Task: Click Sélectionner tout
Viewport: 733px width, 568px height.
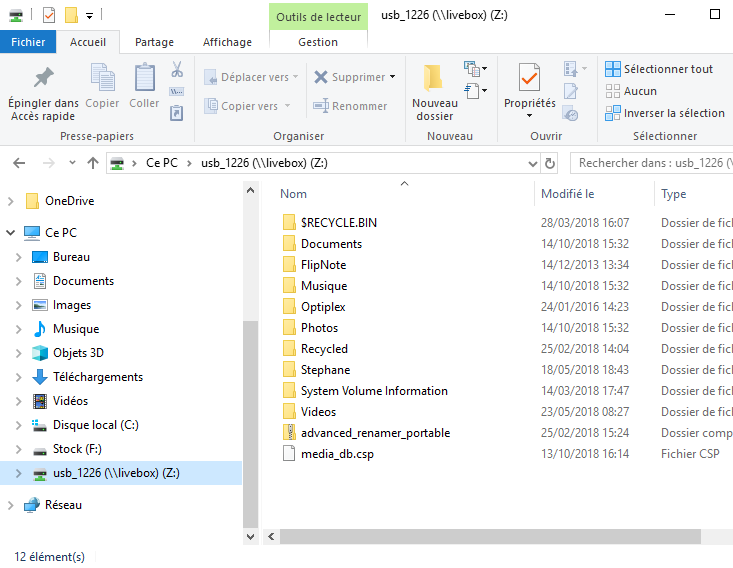Action: [659, 69]
